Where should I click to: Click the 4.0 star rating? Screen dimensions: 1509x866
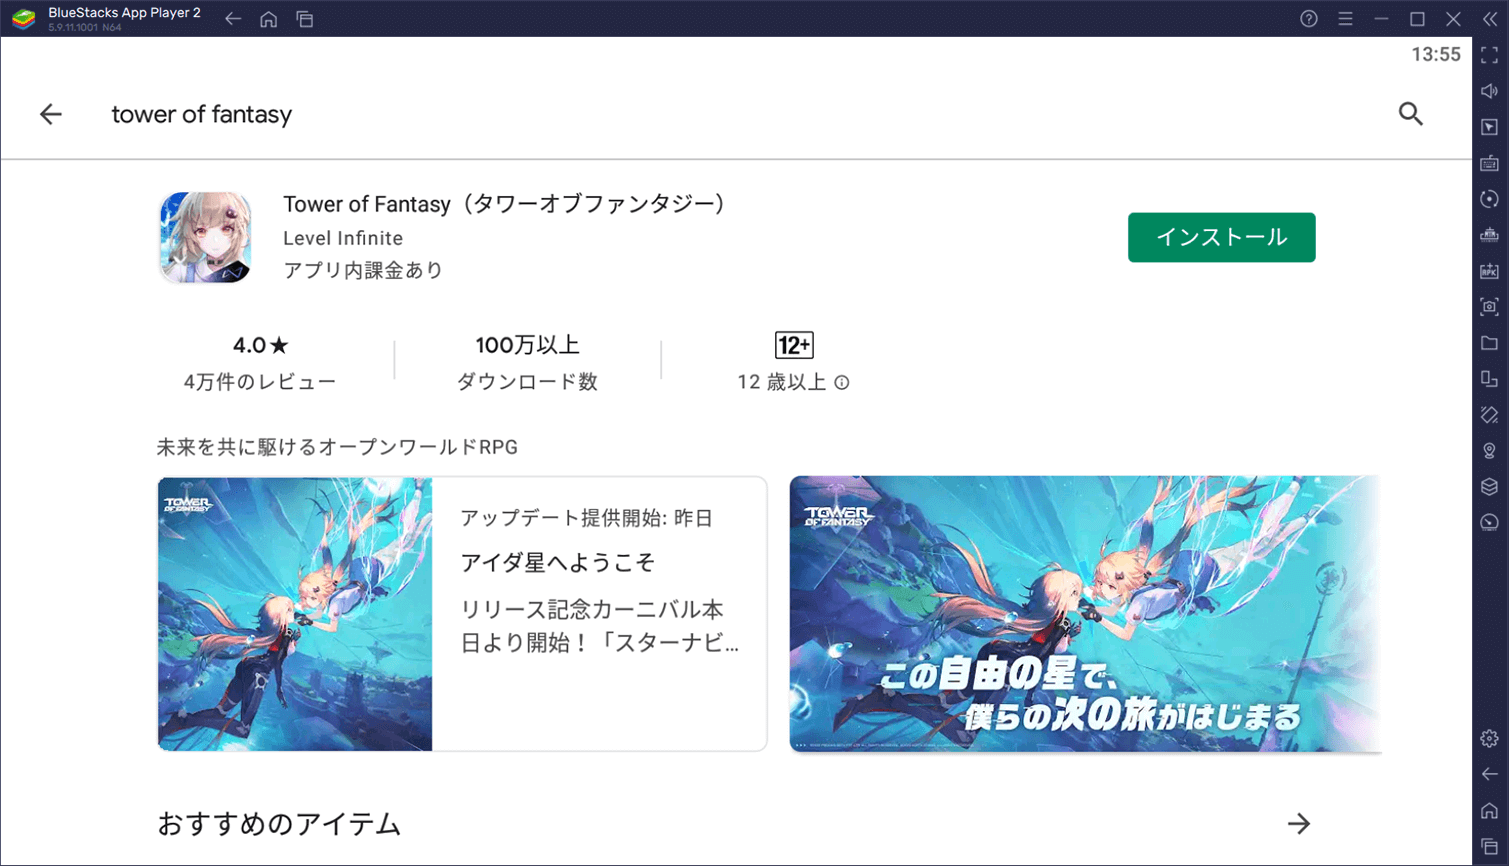(261, 345)
